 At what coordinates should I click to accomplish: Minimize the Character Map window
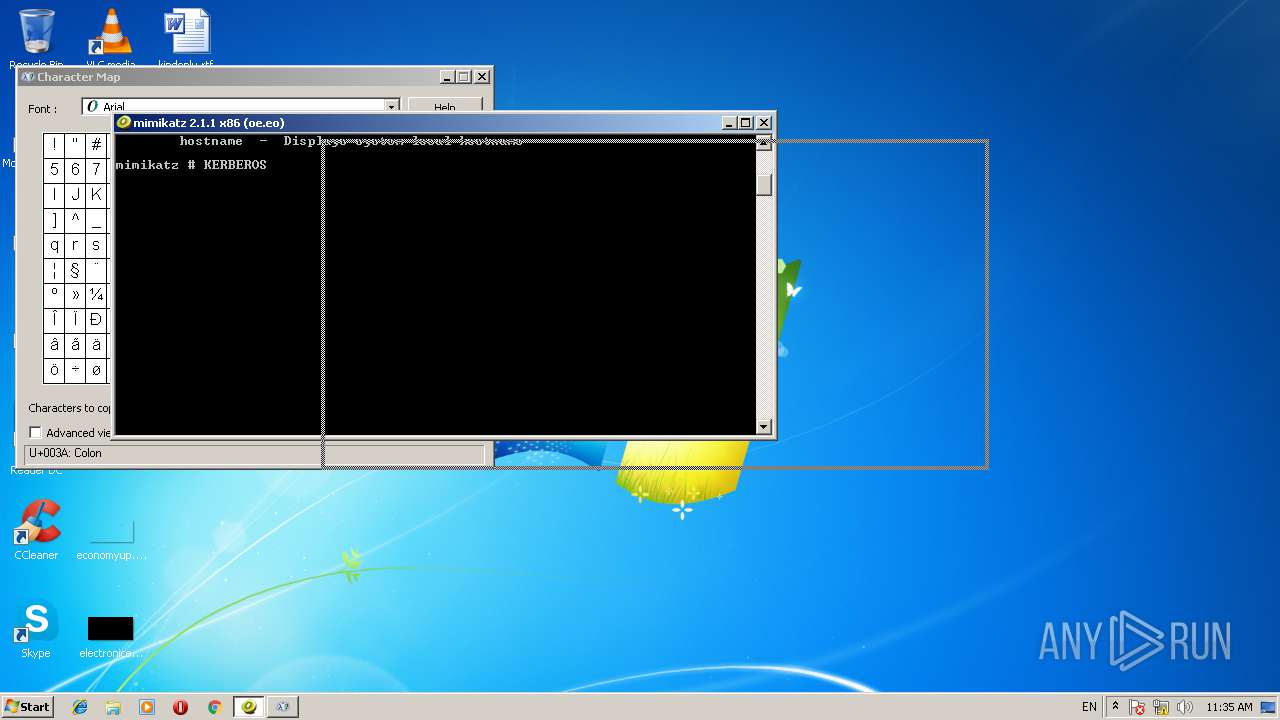click(x=447, y=77)
